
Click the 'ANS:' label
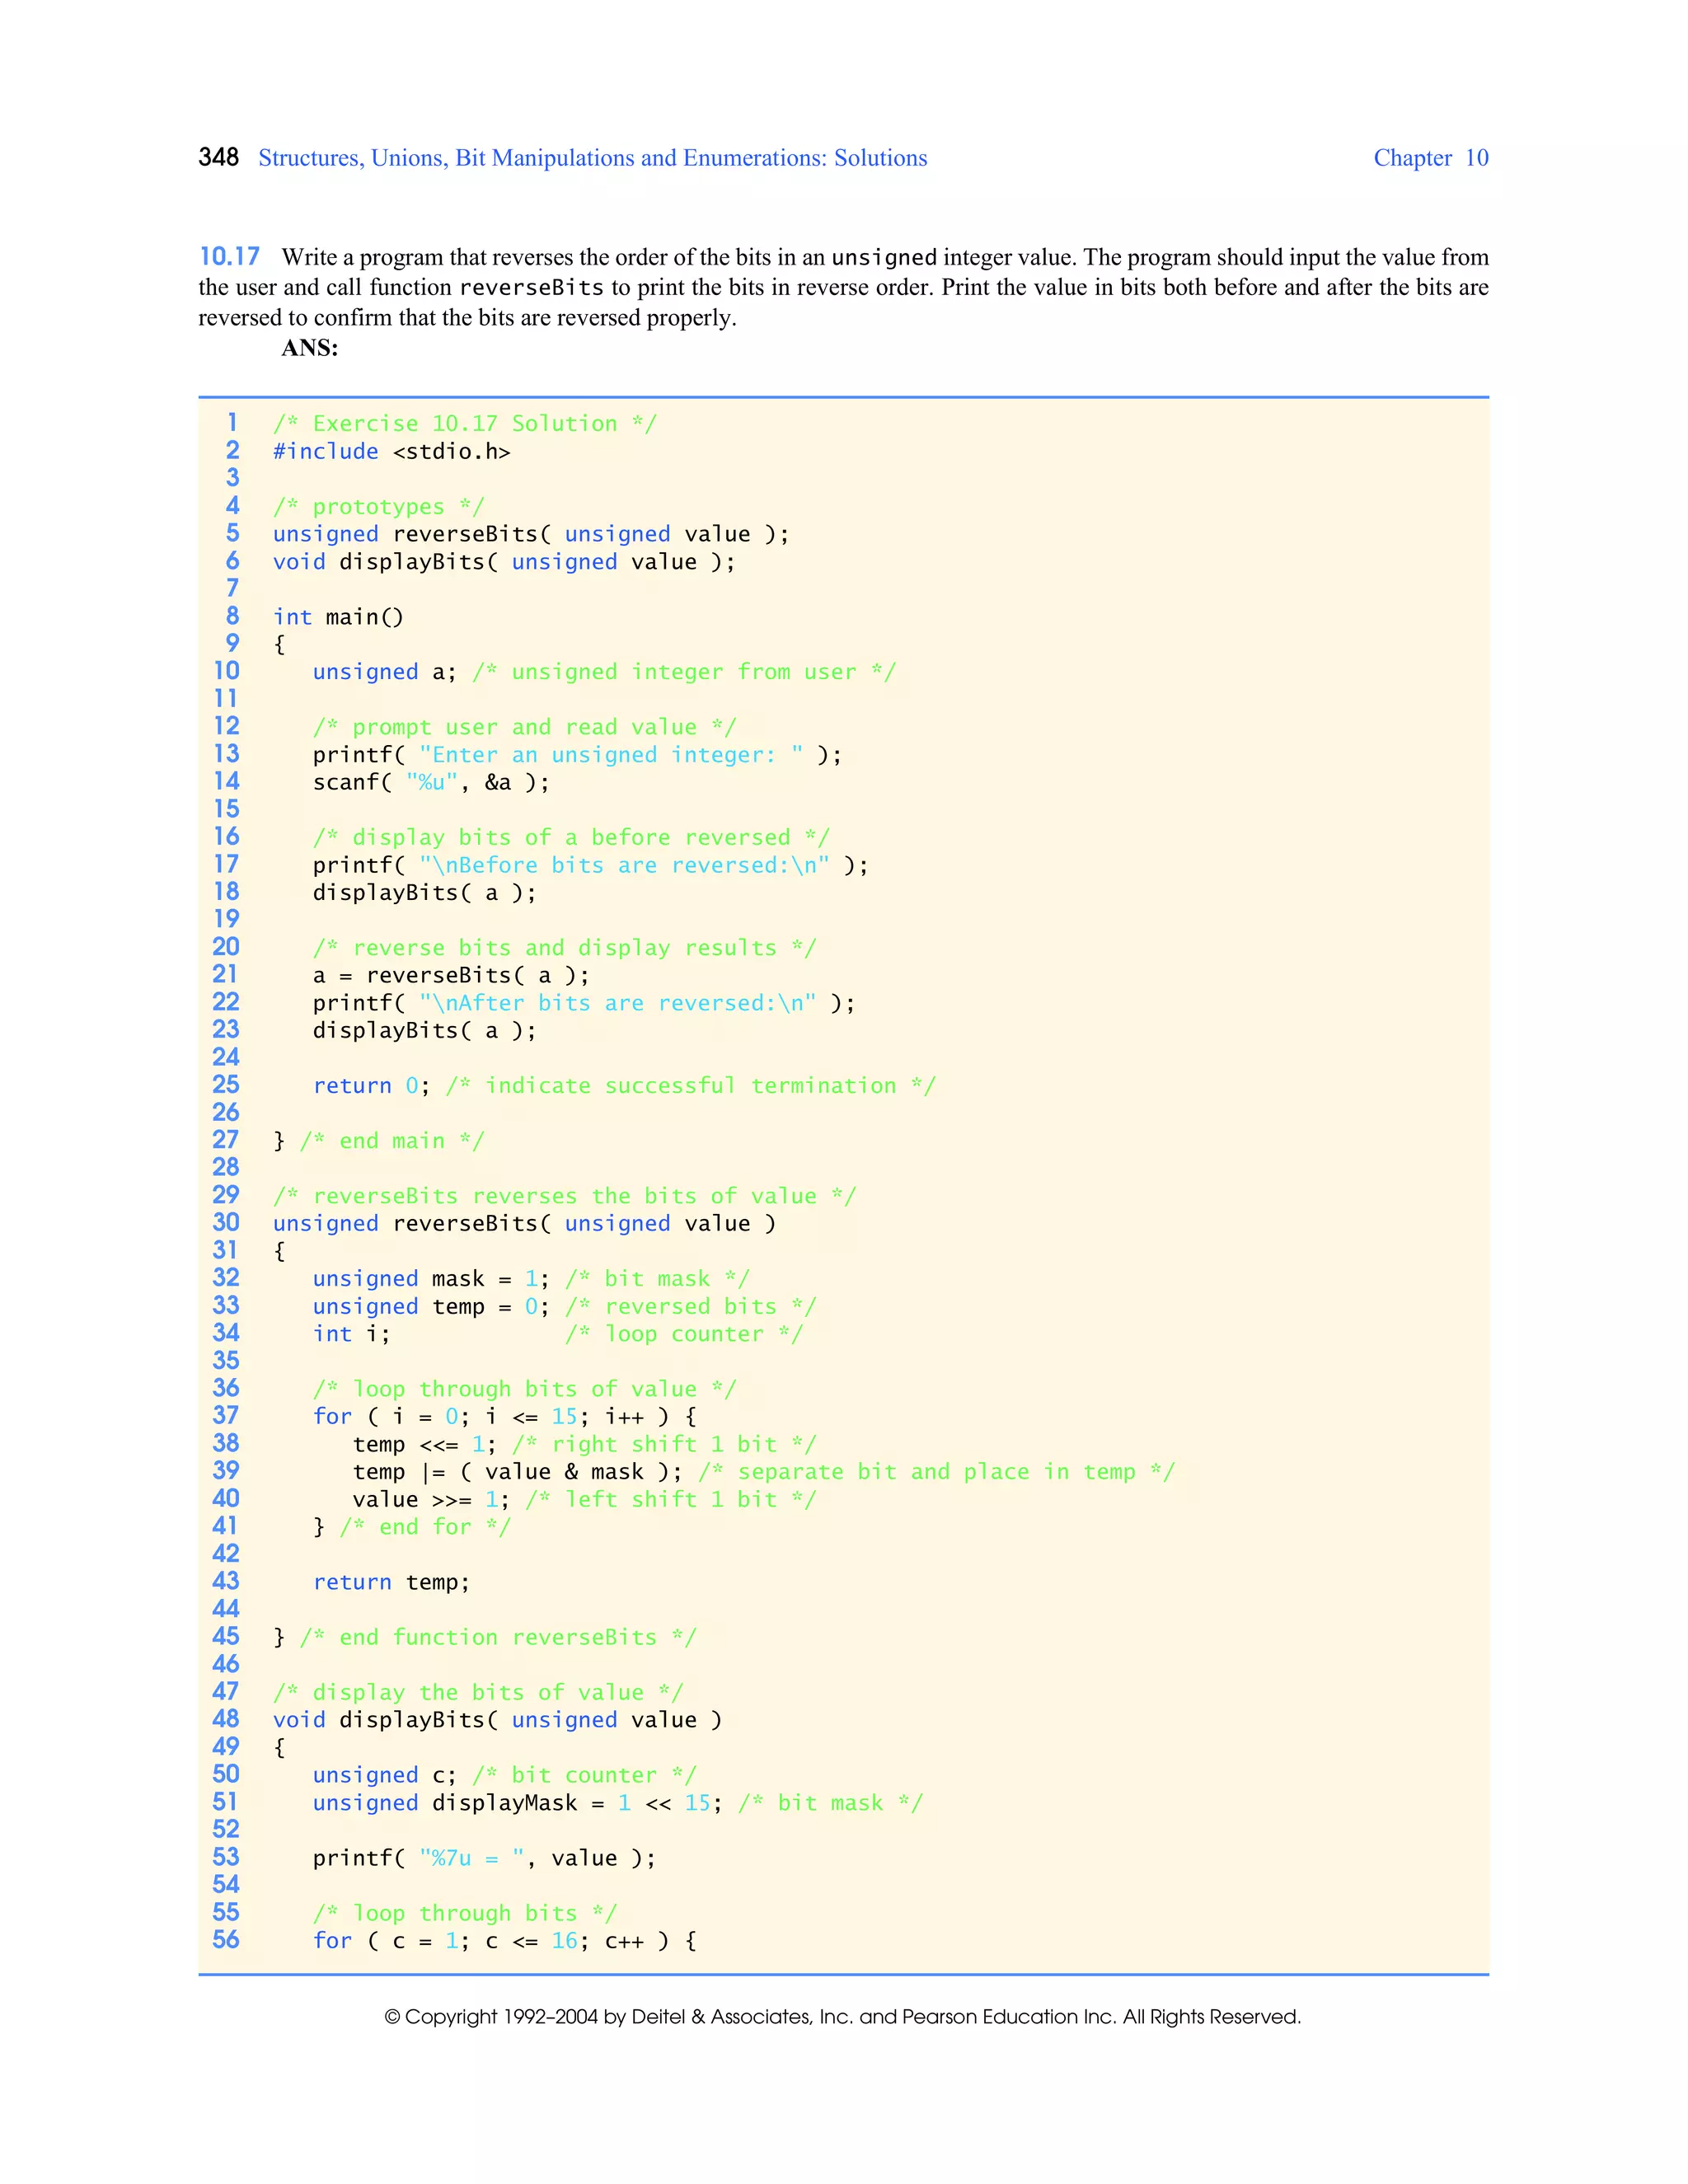tap(309, 348)
